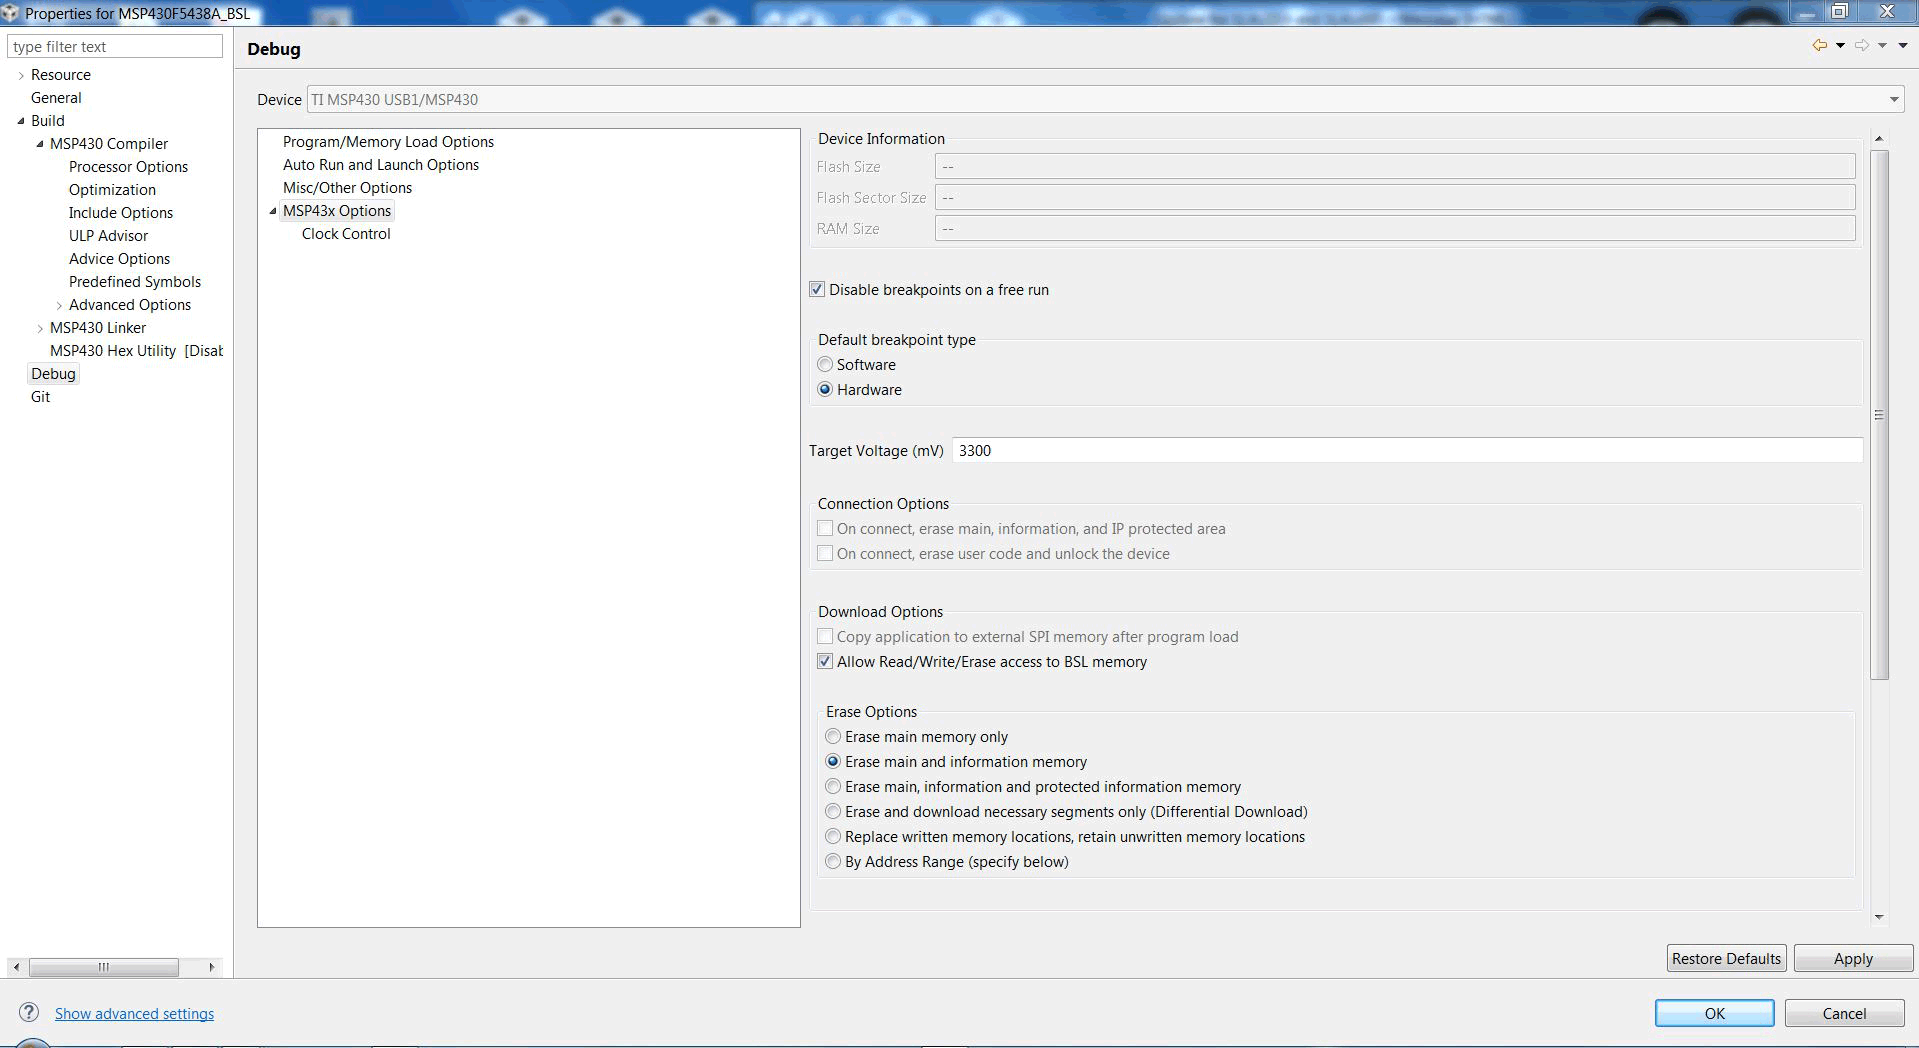Expand the MSP430 Linker node
The image size is (1919, 1048).
coord(40,328)
